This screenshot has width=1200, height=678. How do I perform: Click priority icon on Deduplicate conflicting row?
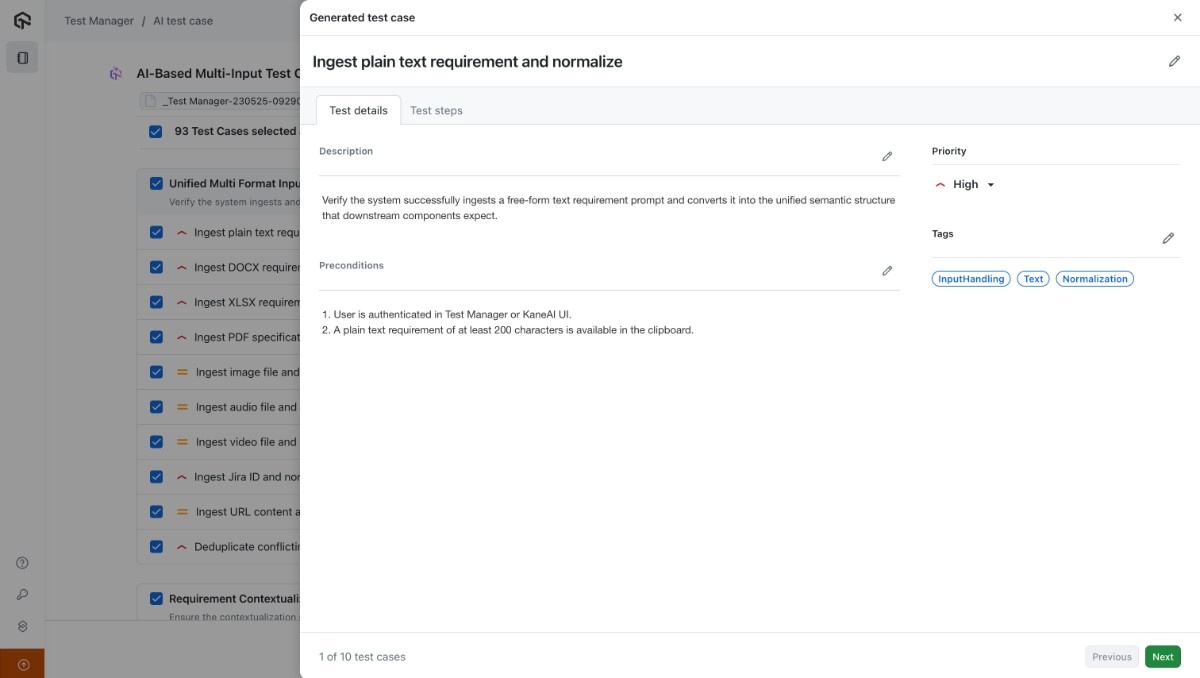tap(182, 547)
